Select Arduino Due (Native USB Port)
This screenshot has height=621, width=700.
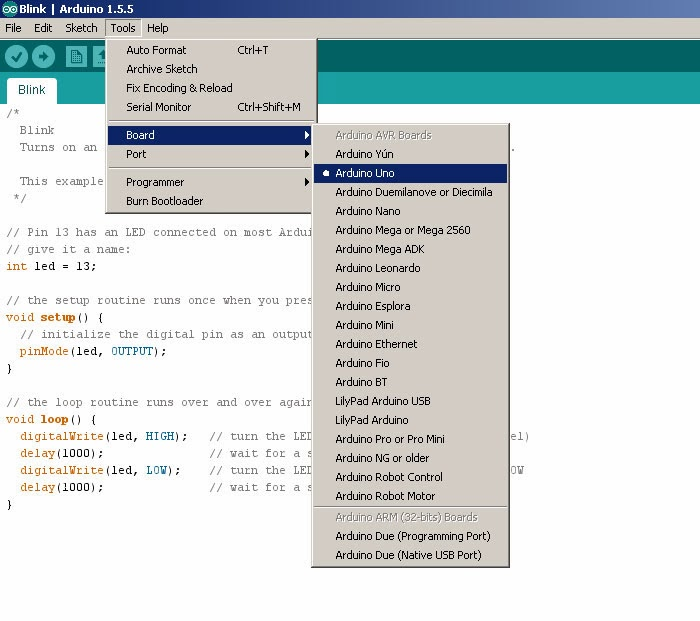tap(410, 555)
